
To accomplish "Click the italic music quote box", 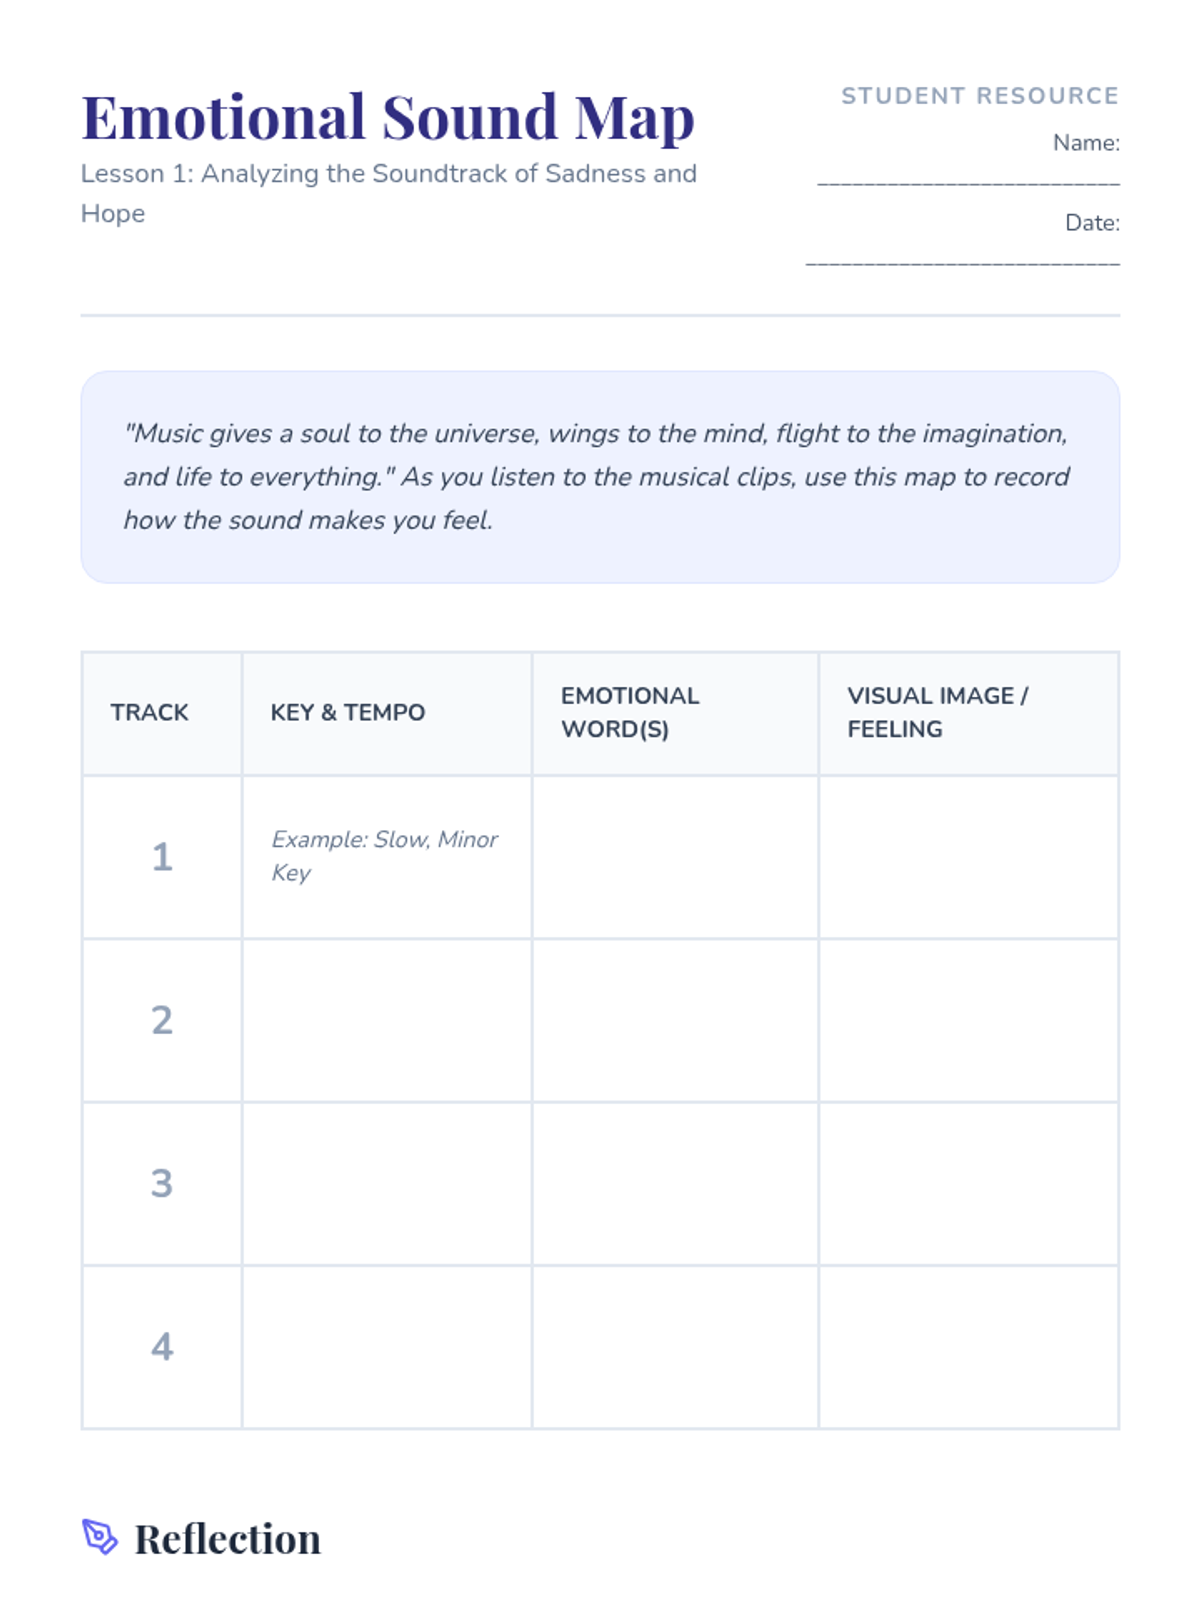I will point(600,477).
